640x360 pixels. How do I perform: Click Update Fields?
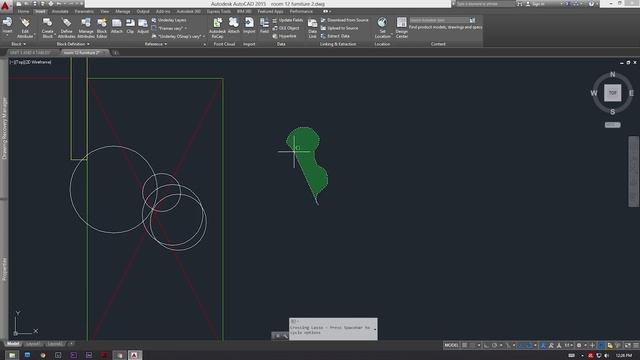coord(288,20)
